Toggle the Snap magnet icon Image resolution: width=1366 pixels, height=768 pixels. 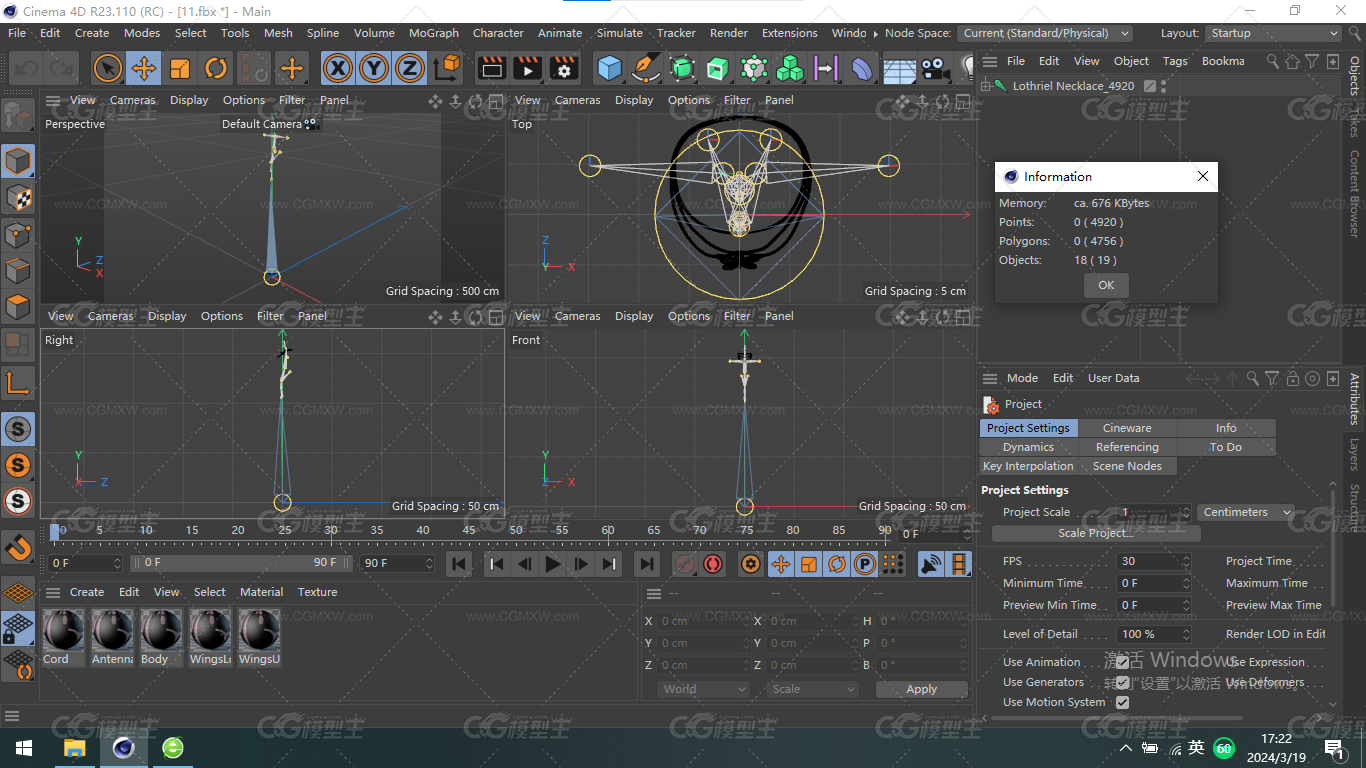pyautogui.click(x=18, y=547)
